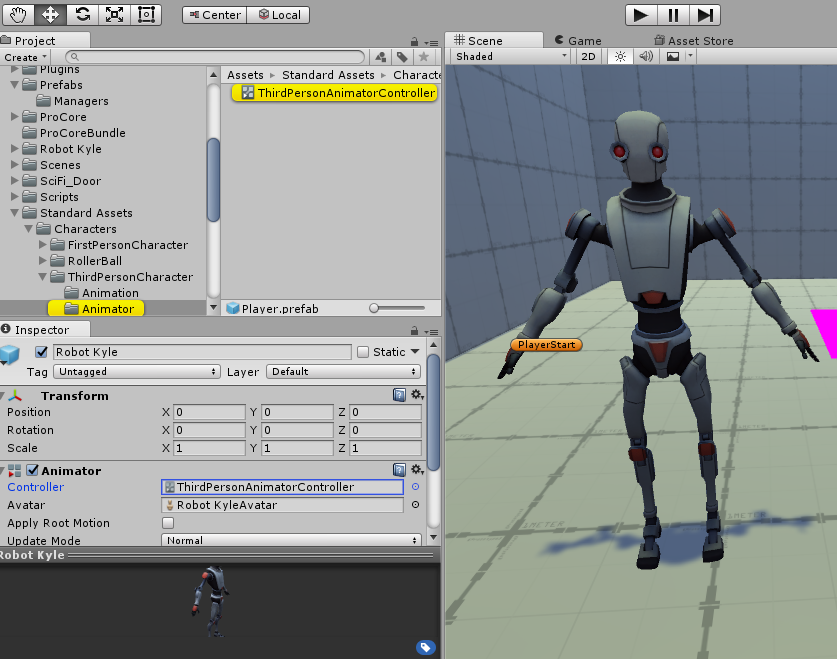This screenshot has width=837, height=659.
Task: Open Animator component gear menu
Action: (x=417, y=470)
